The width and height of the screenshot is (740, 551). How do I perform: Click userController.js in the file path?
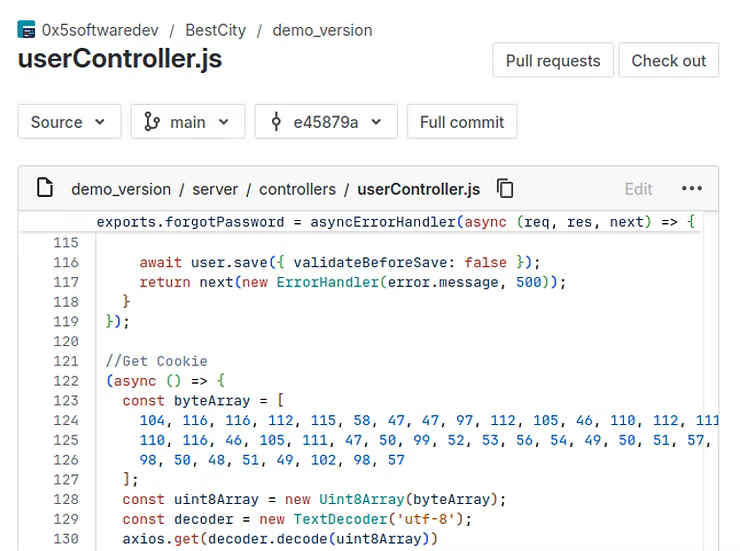(419, 189)
